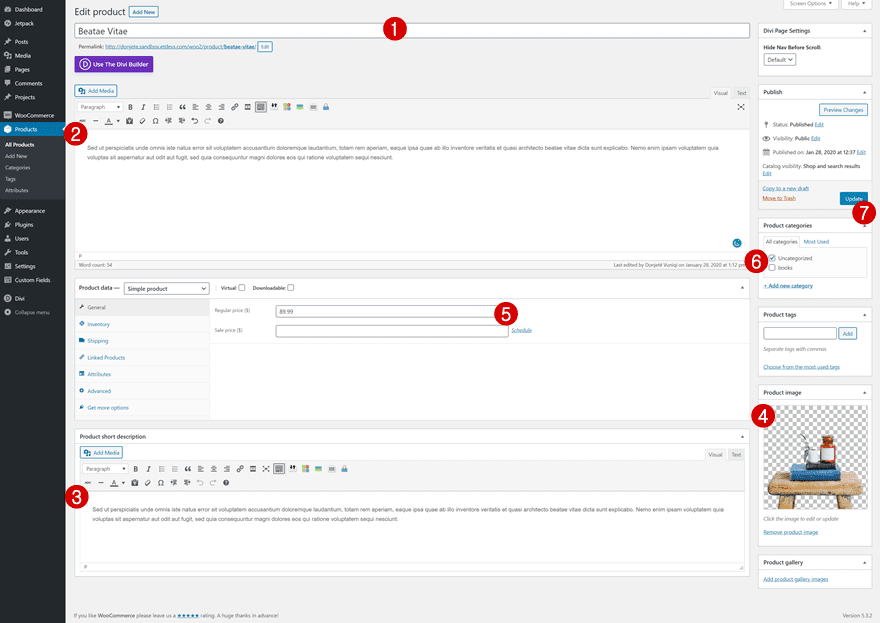The width and height of the screenshot is (880, 623).
Task: Align right in short description editor
Action: (x=227, y=469)
